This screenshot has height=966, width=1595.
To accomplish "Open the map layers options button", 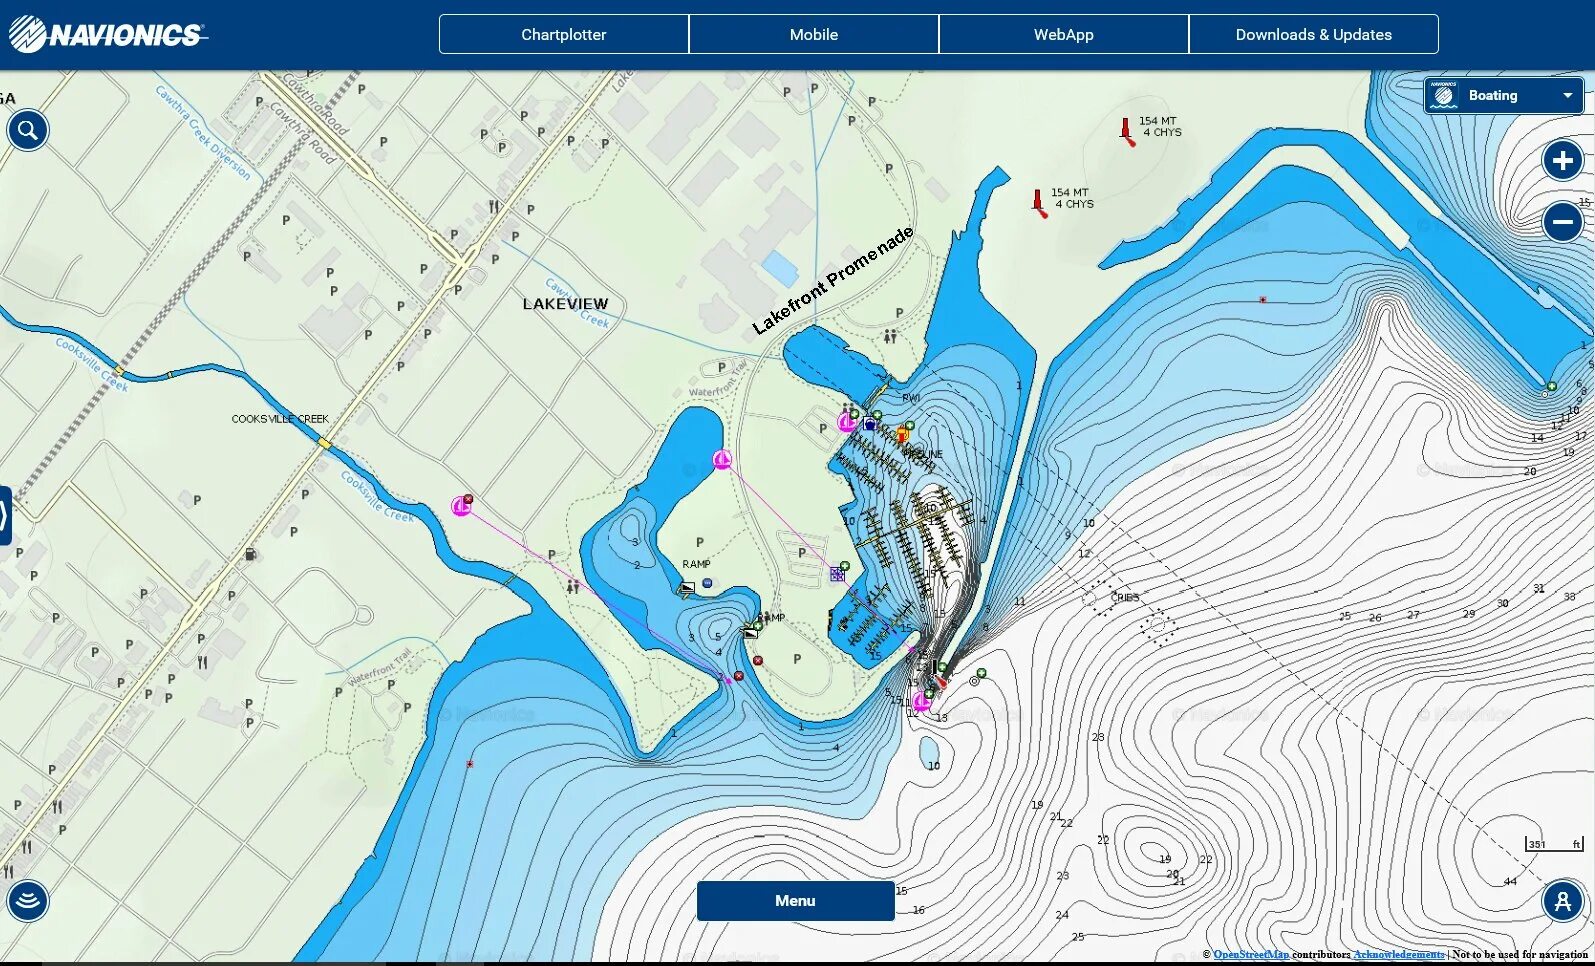I will (x=28, y=901).
